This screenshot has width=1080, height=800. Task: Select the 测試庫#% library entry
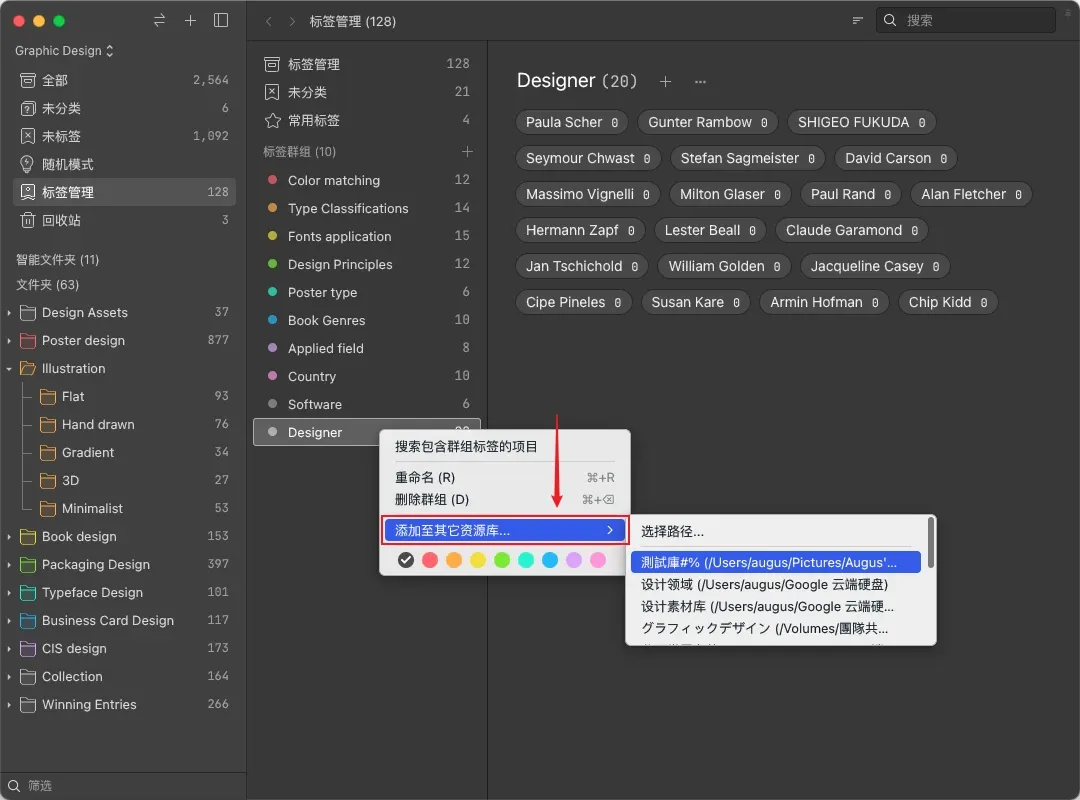pos(776,562)
